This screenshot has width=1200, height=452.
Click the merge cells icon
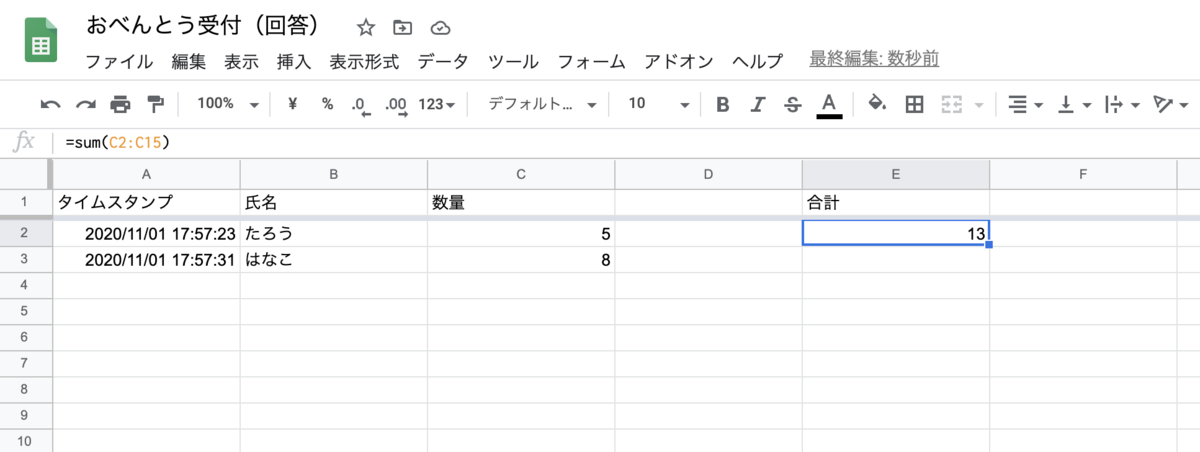[x=951, y=104]
